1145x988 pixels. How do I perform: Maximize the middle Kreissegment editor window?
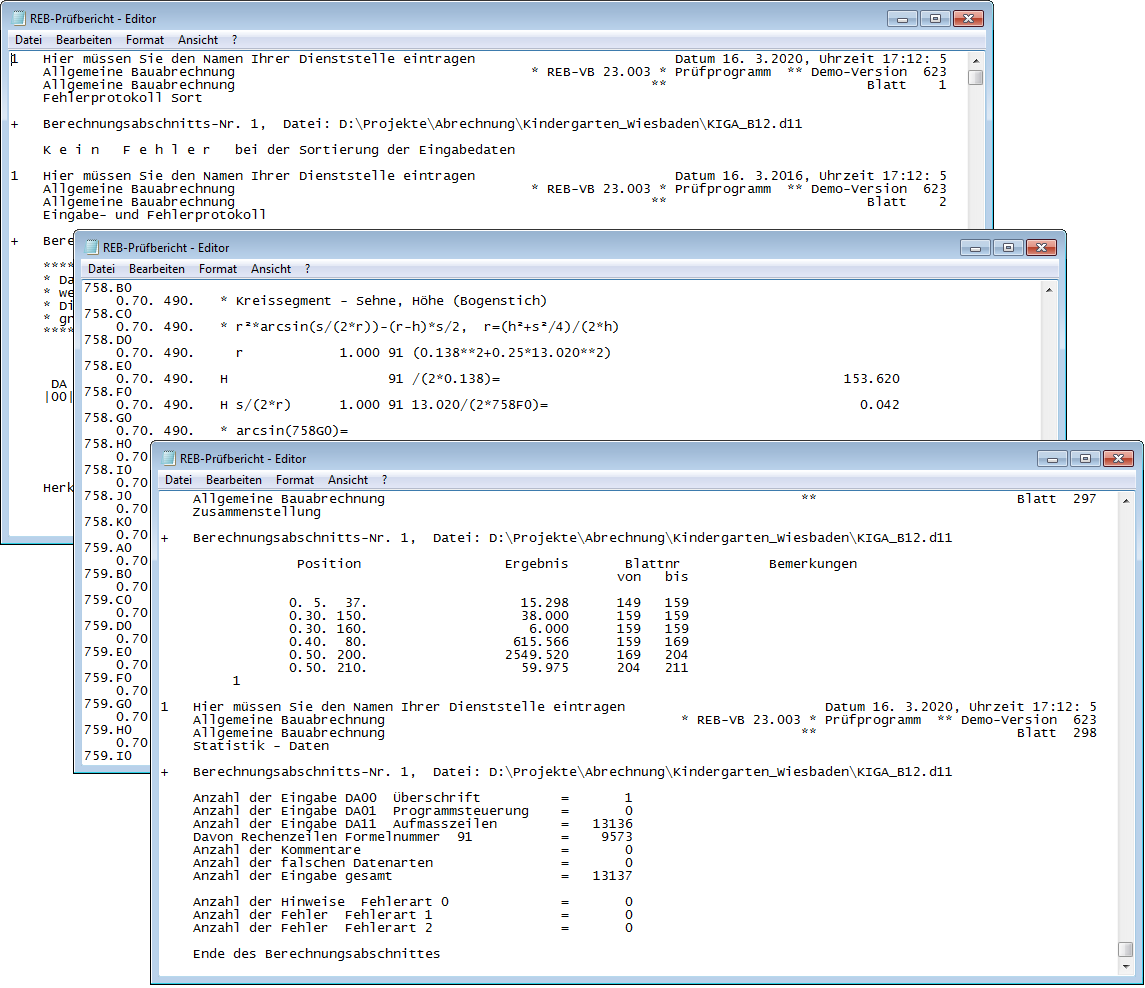coord(1008,248)
